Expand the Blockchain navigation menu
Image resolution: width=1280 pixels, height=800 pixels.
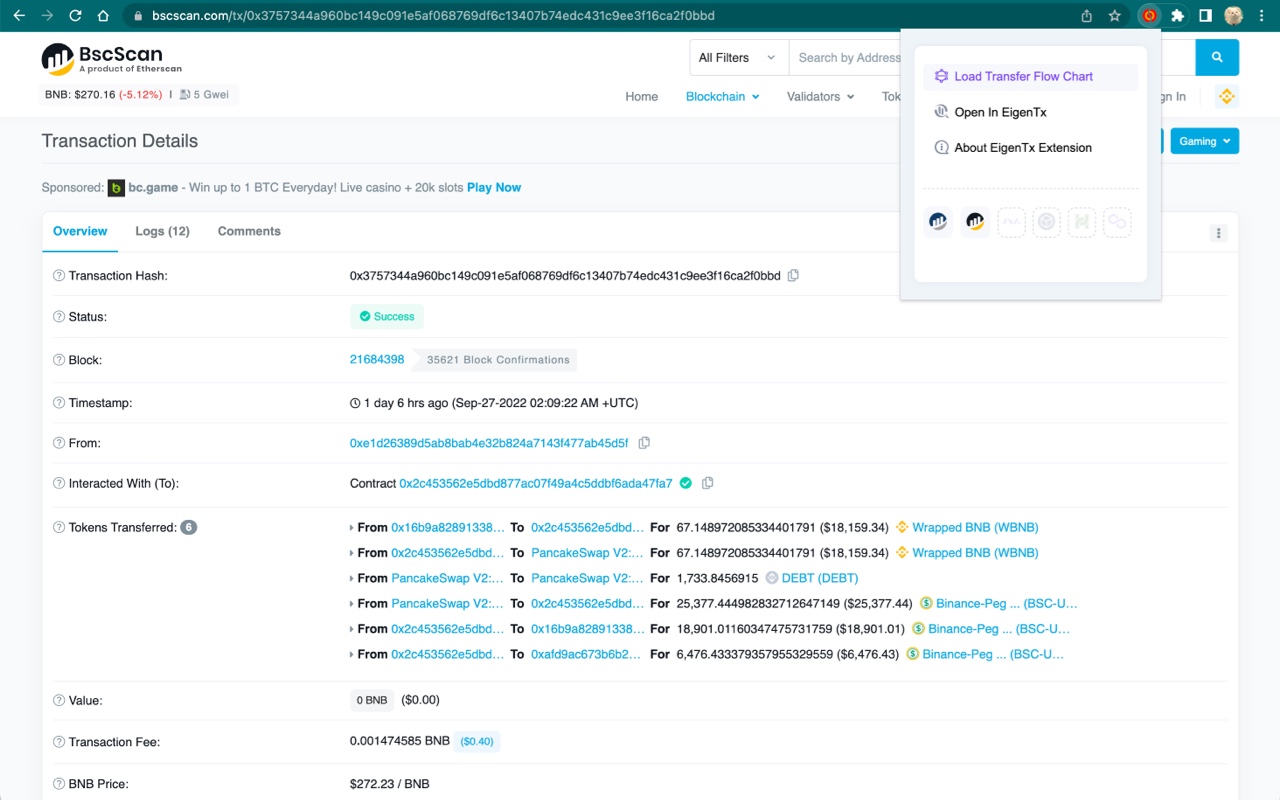tap(722, 97)
